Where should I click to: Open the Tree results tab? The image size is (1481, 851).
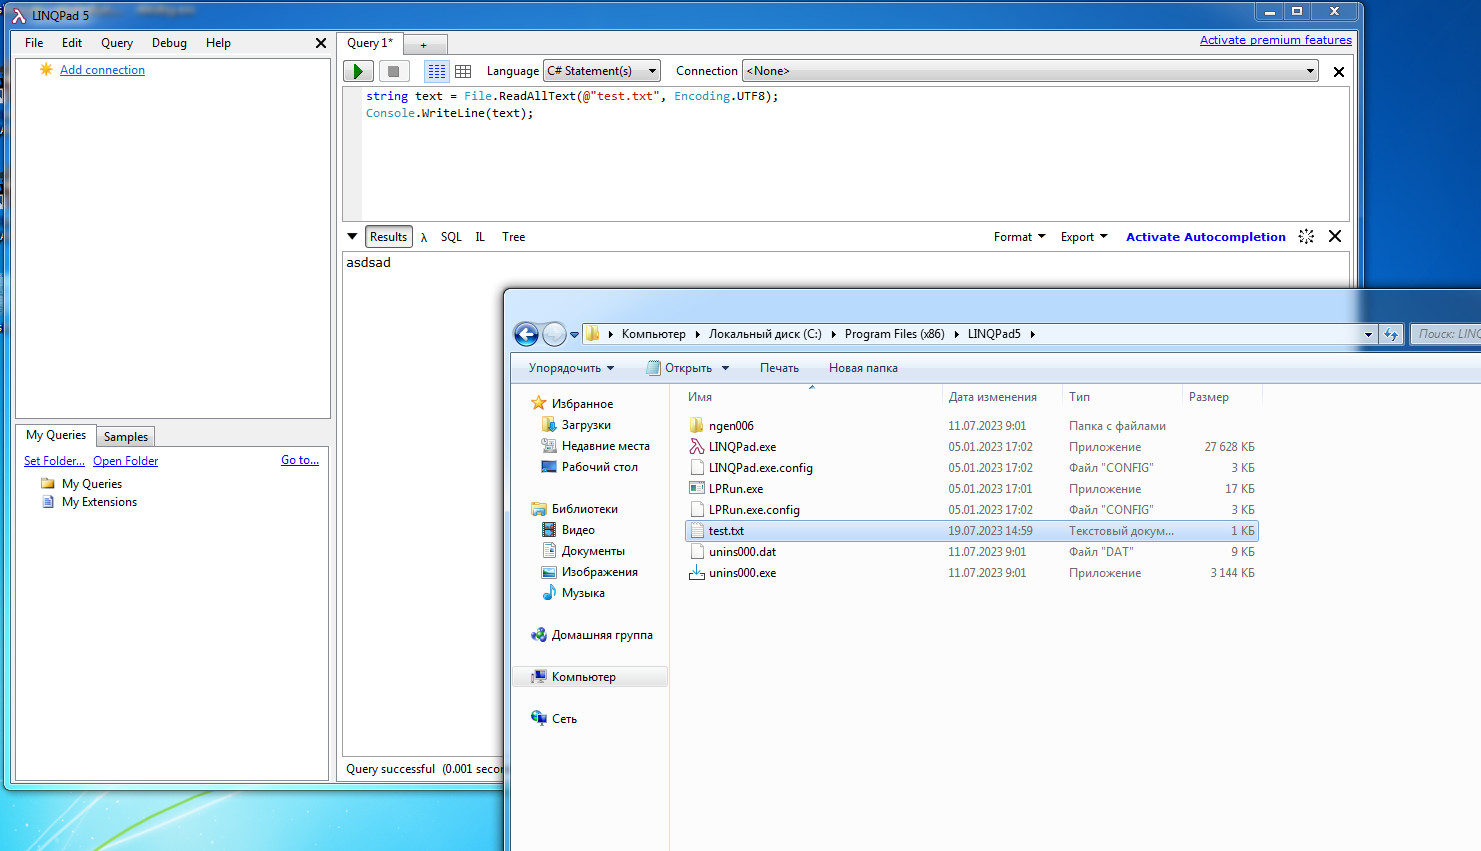513,237
